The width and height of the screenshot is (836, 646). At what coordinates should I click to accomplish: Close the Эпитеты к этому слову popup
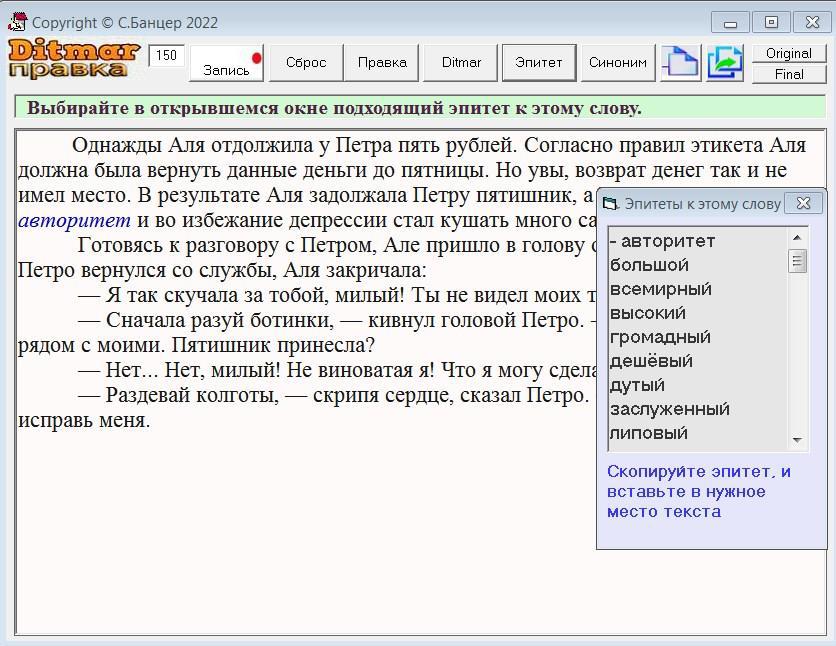(x=802, y=203)
